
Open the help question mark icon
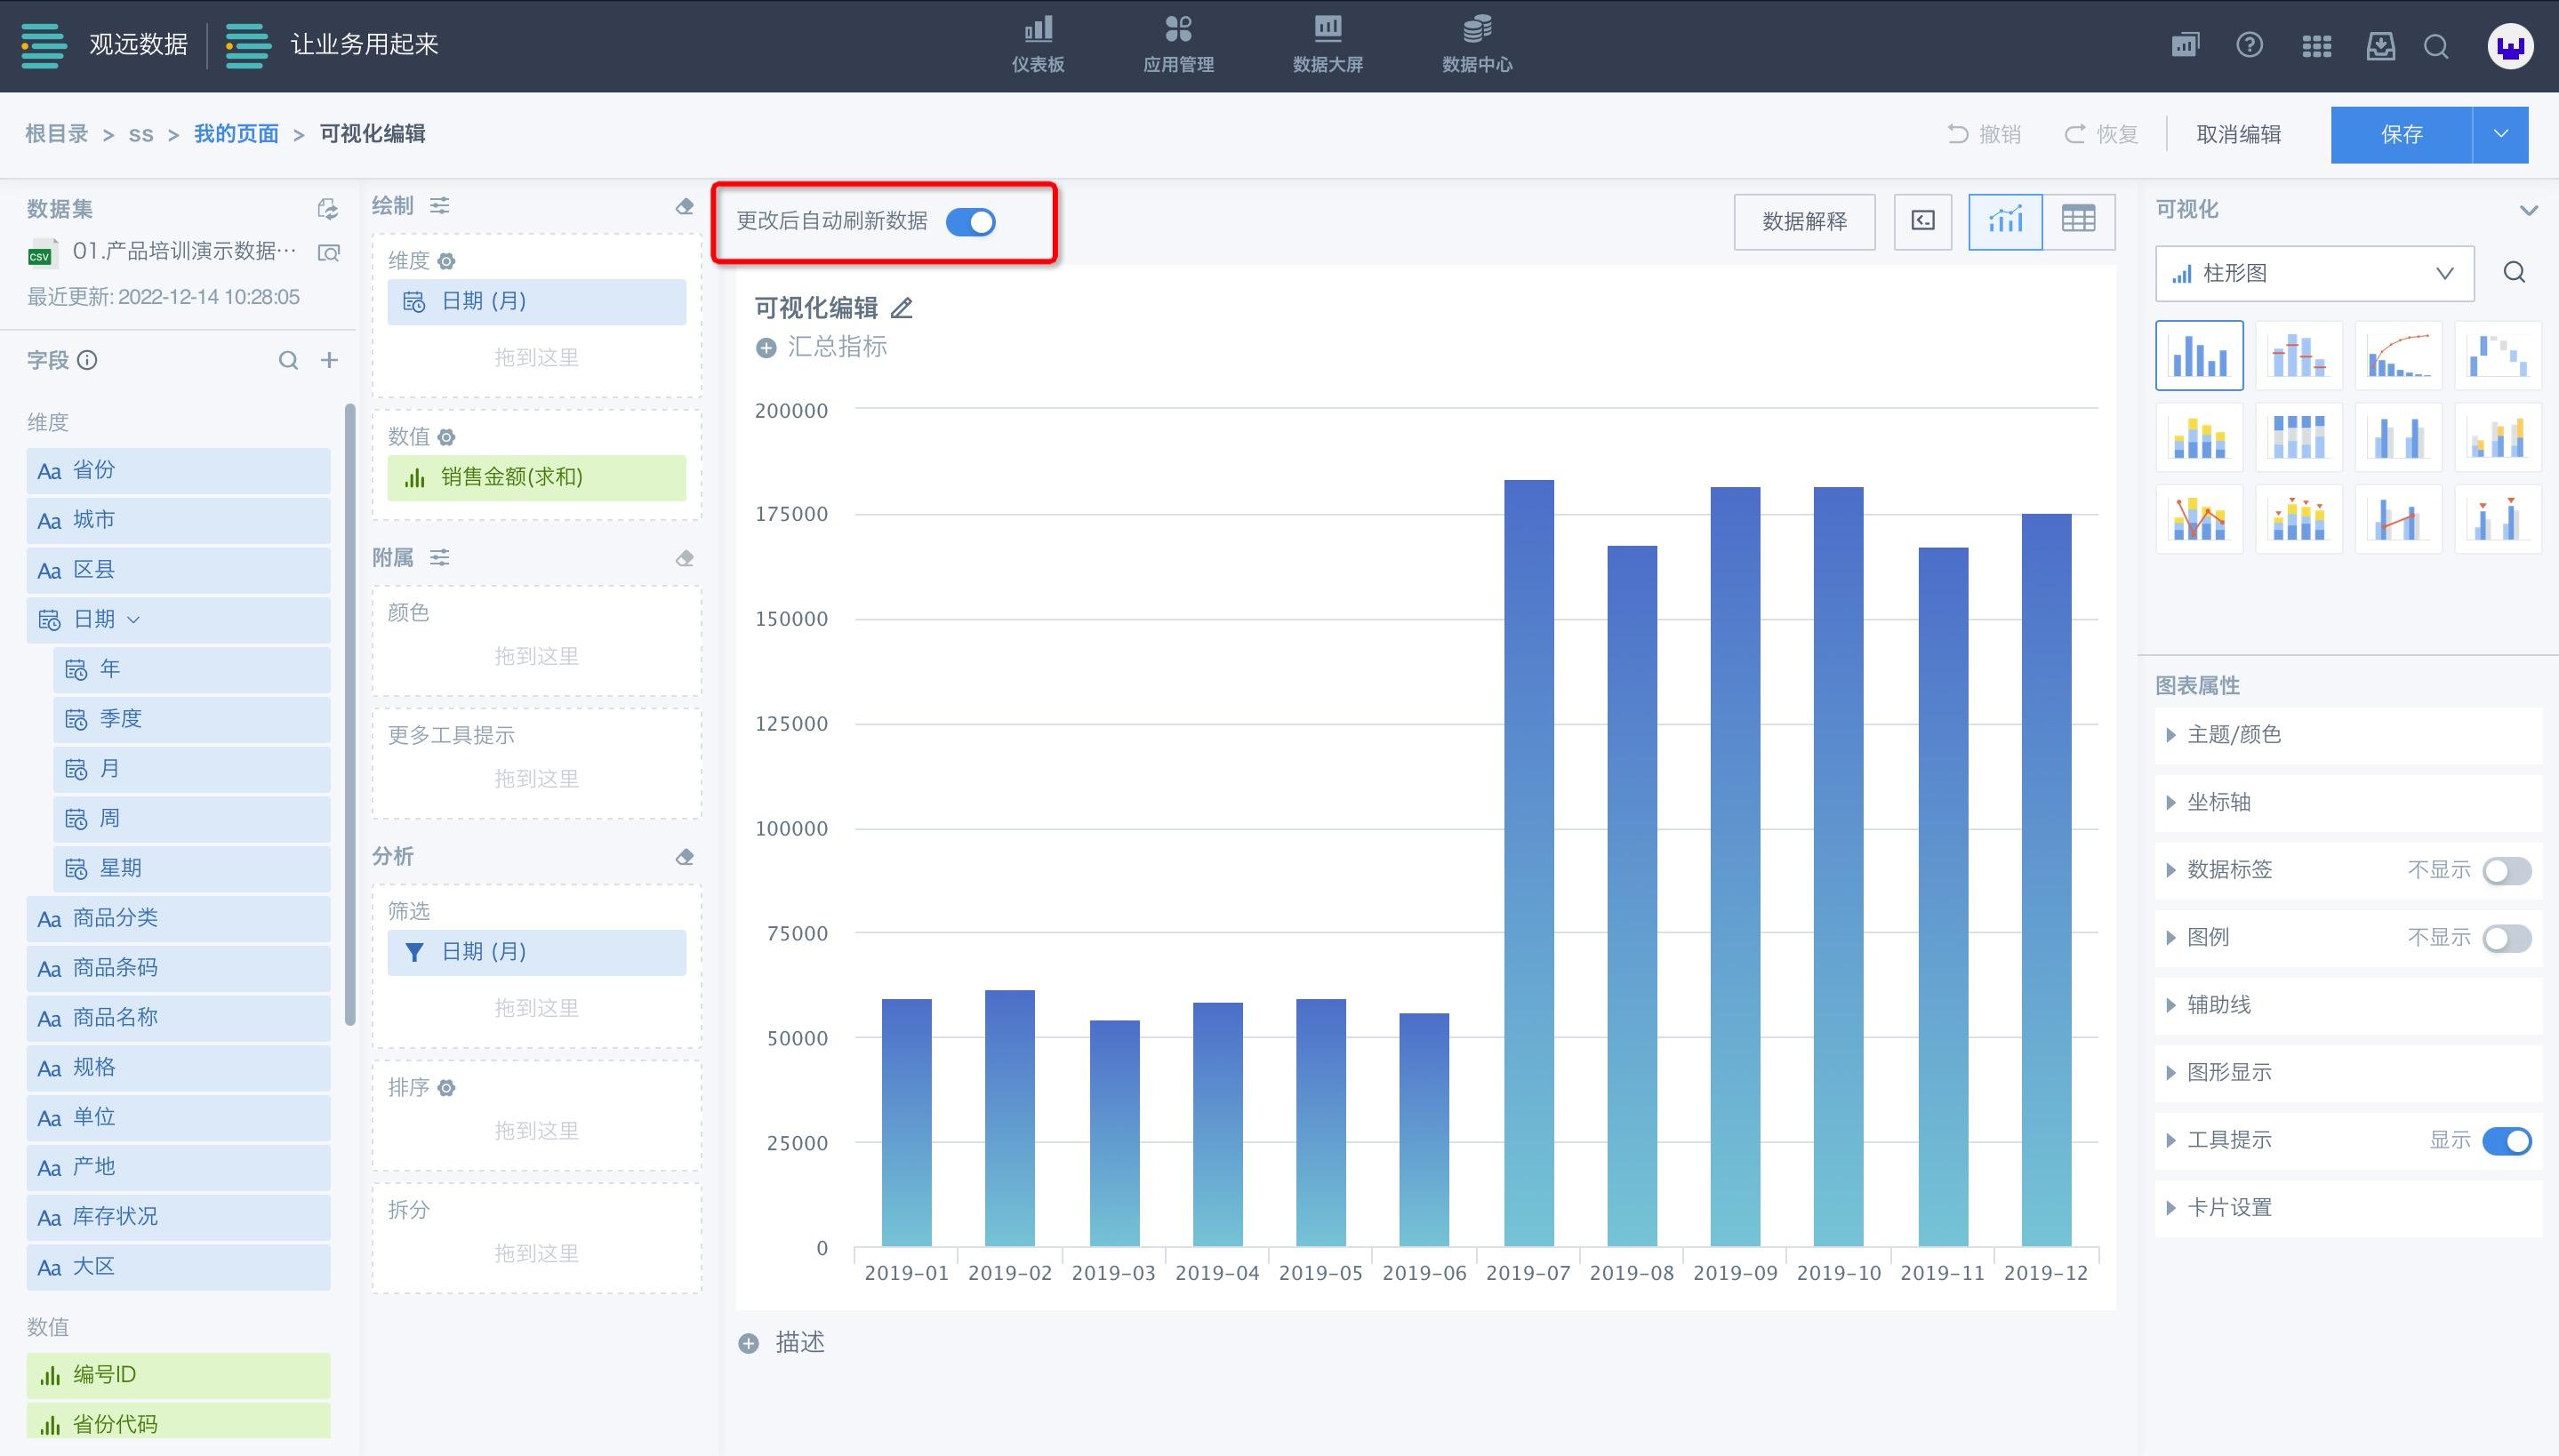click(x=2249, y=45)
